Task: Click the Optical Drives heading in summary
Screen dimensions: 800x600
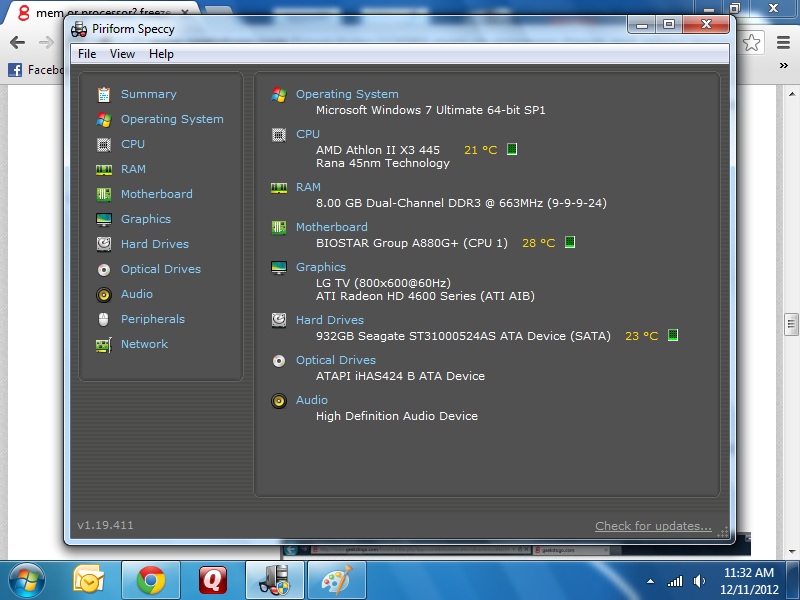Action: [x=336, y=360]
